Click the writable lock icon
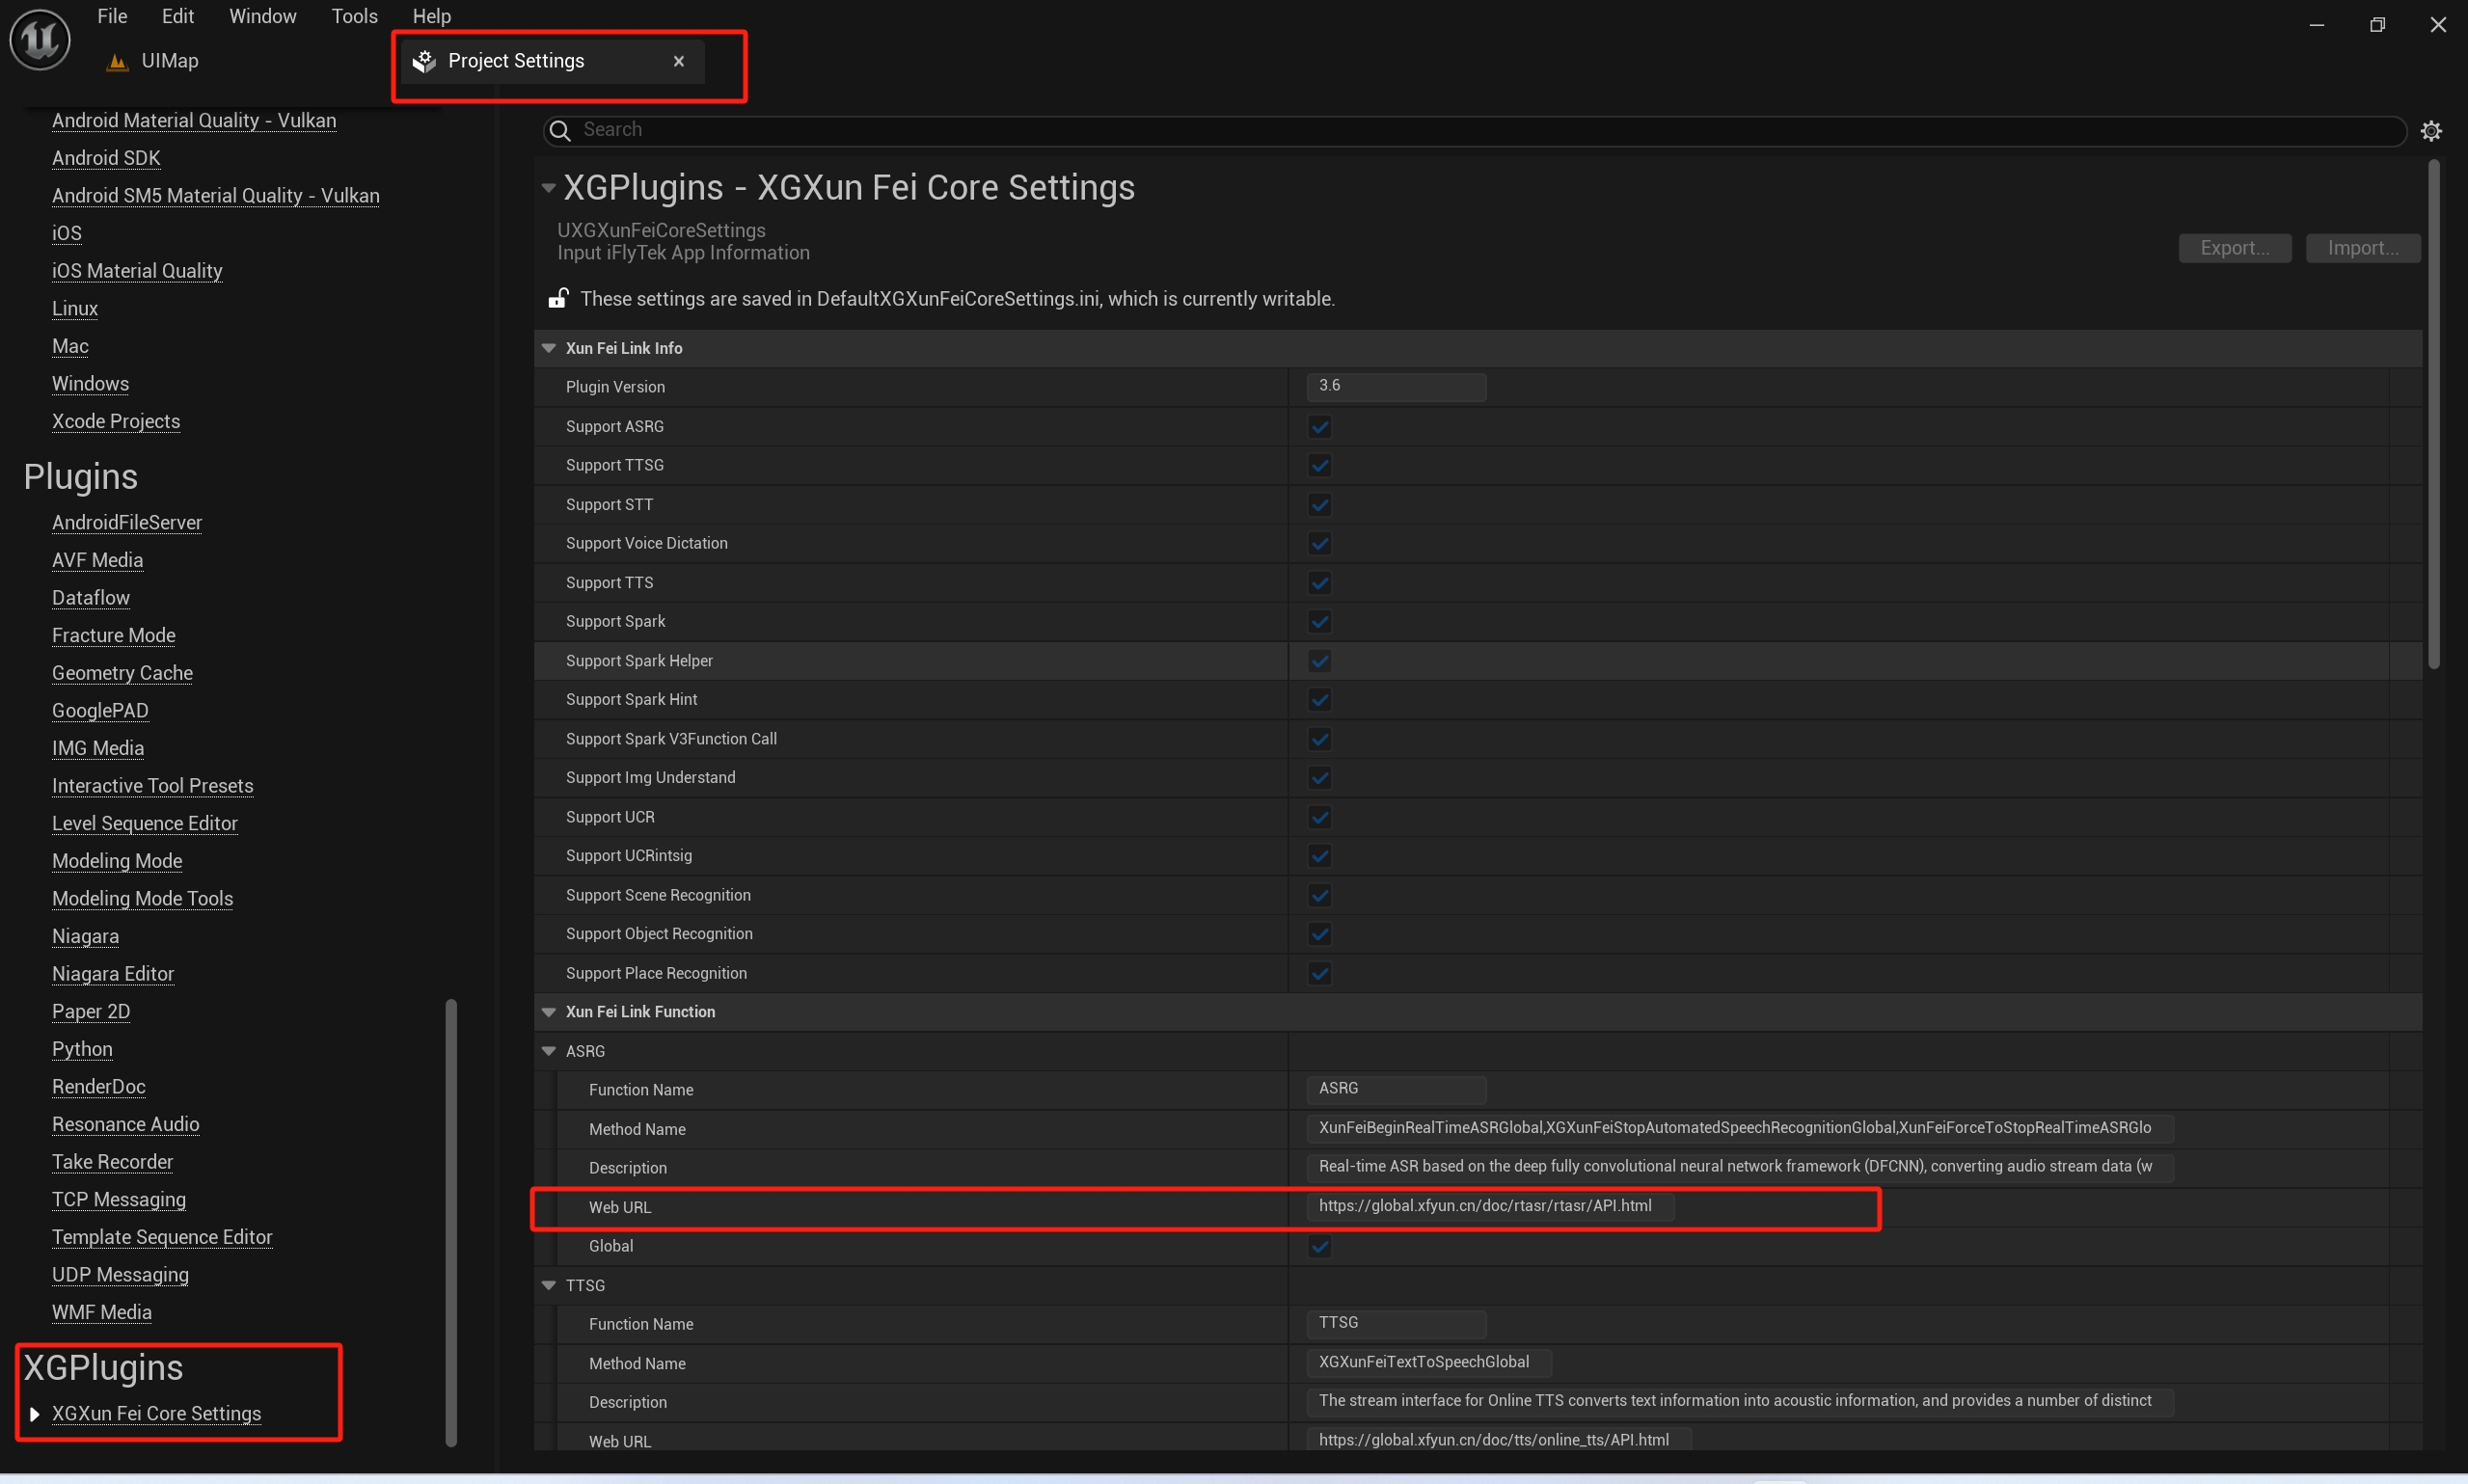2468x1484 pixels. [559, 298]
